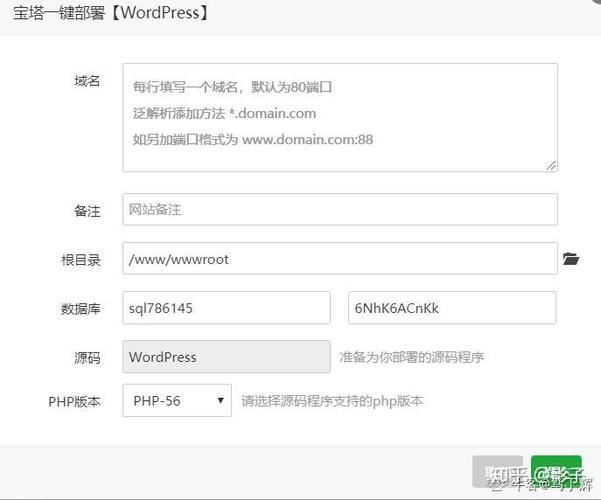Click the gray cancel button
This screenshot has height=500, width=601.
[x=498, y=472]
